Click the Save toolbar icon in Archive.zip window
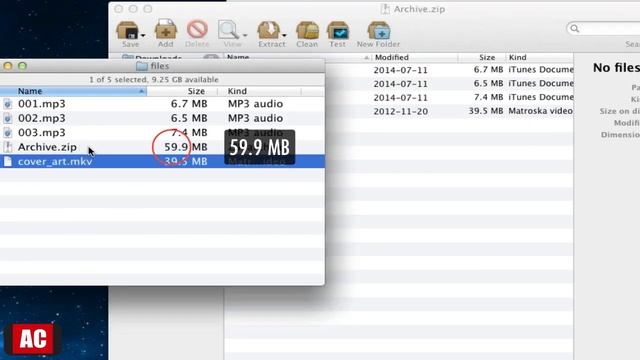The image size is (640, 360). pos(127,30)
